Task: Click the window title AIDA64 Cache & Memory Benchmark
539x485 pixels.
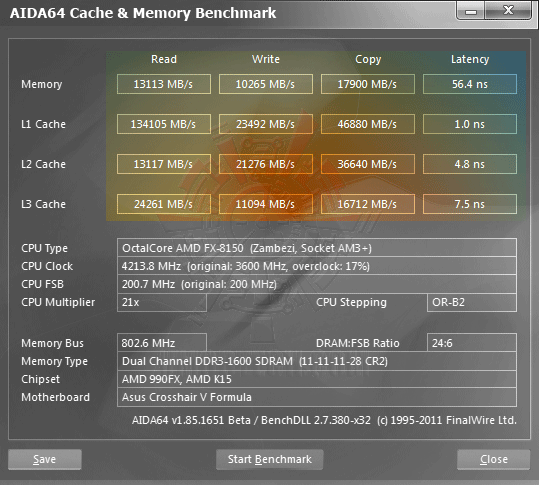Action: (143, 13)
